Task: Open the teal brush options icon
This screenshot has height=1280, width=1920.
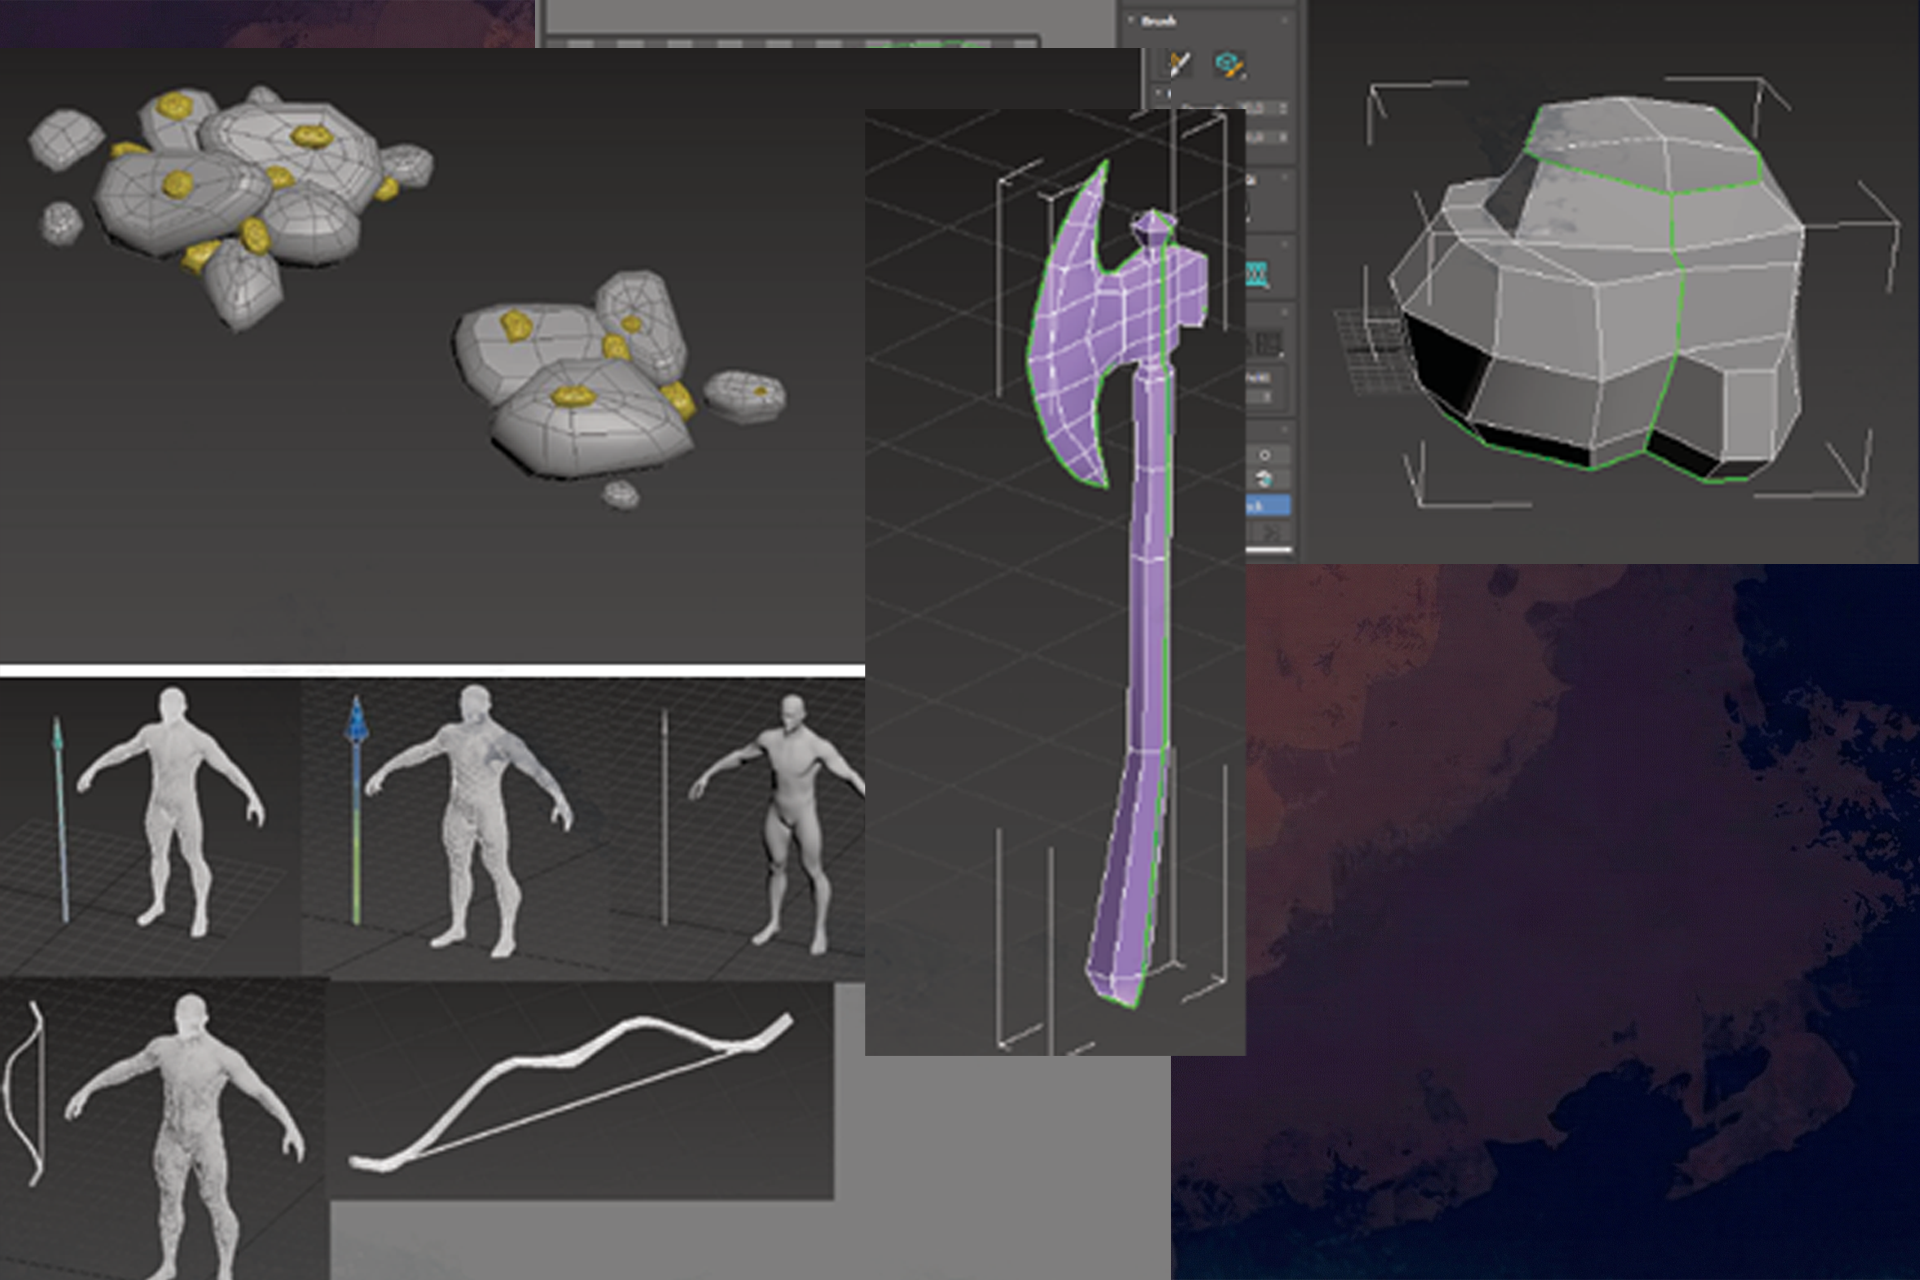Action: 1229,64
